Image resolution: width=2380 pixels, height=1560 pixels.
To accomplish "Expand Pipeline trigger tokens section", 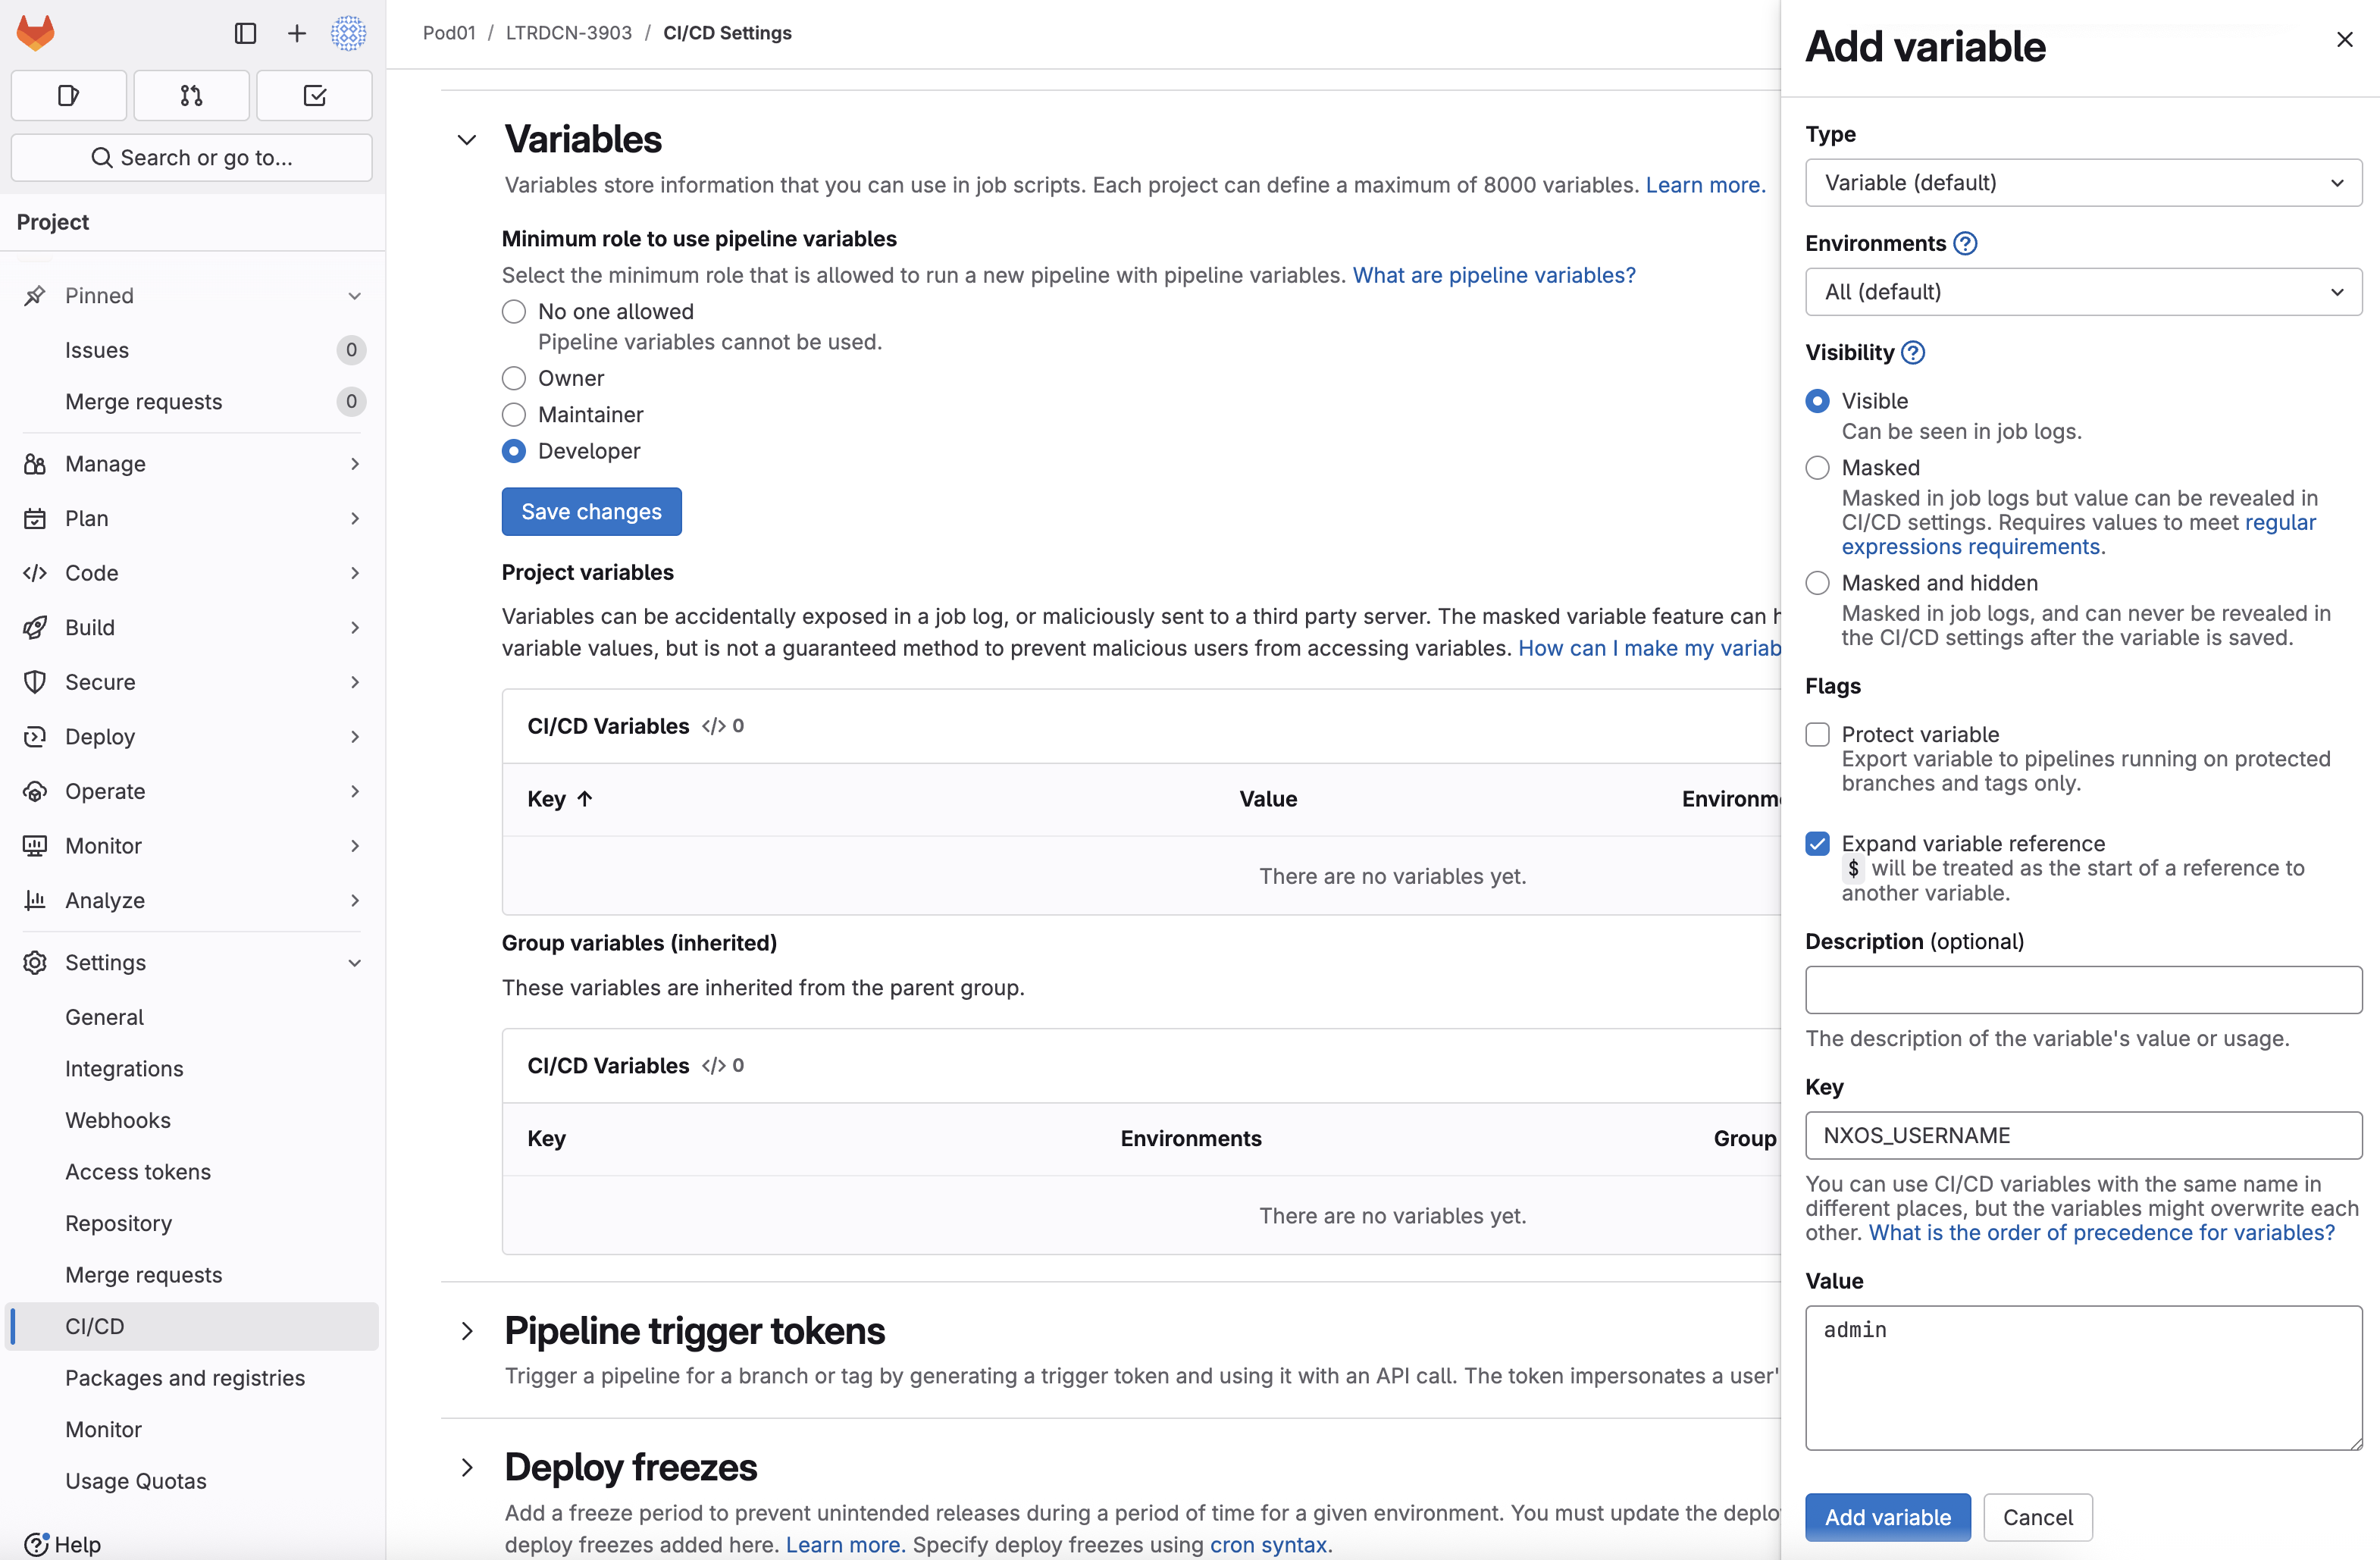I will click(467, 1332).
